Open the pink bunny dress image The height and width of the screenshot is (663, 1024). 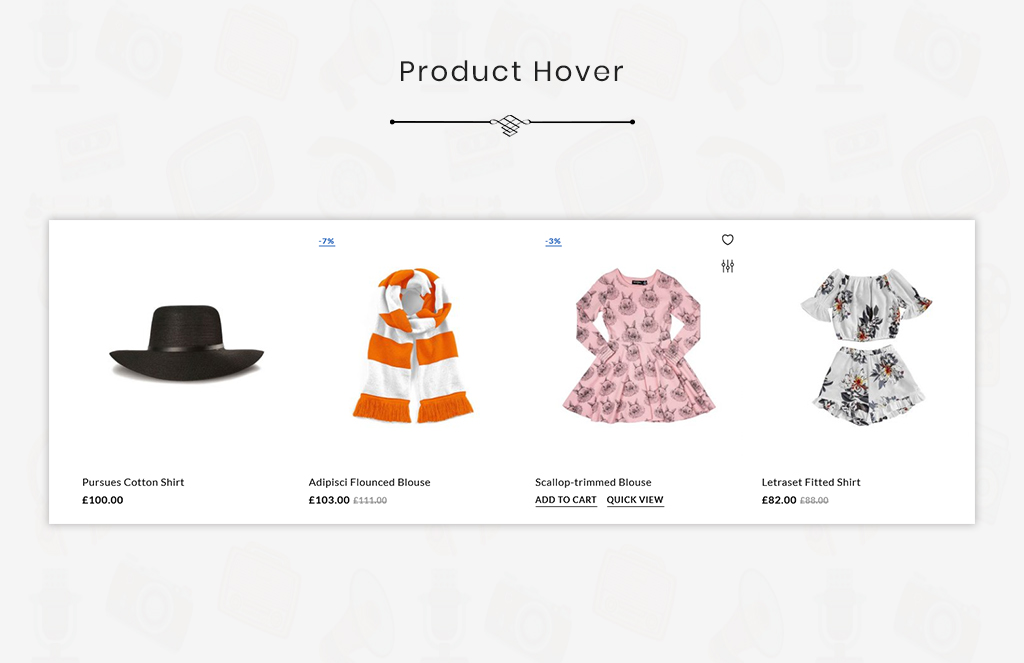(x=639, y=345)
